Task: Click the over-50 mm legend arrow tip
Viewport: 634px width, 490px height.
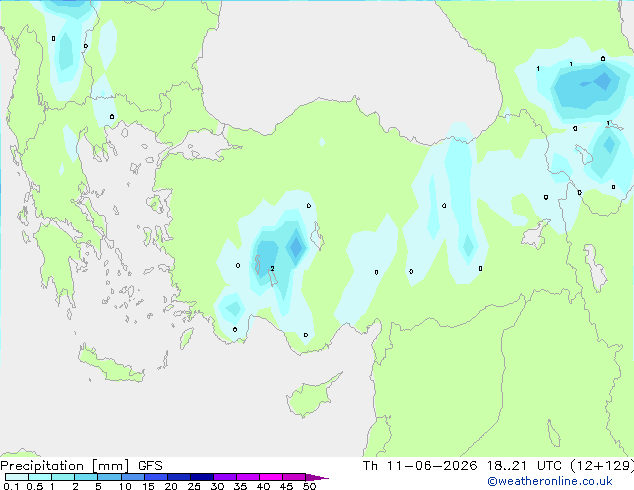Action: 317,477
